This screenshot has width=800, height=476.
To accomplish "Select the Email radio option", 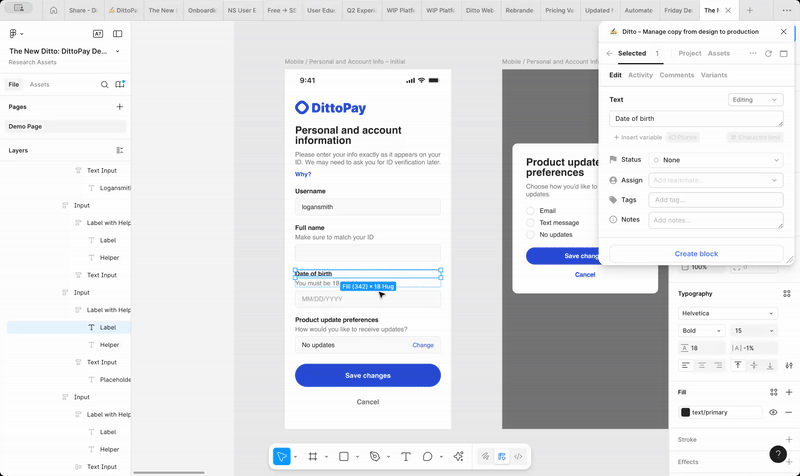I will (530, 211).
